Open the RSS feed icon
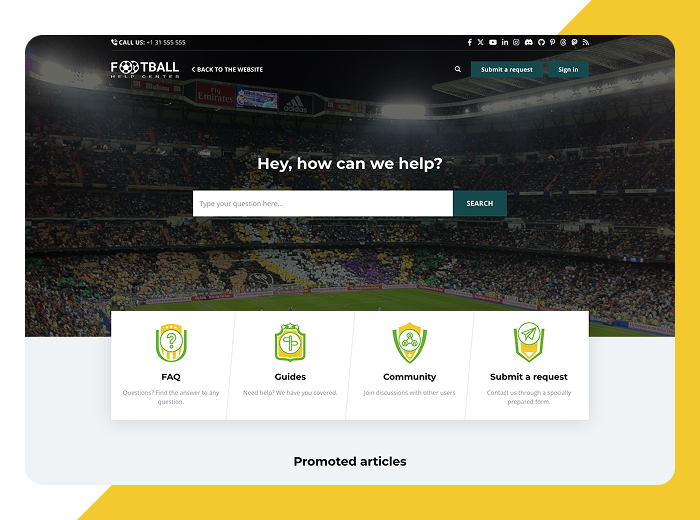Viewport: 700px width, 520px height. (x=586, y=42)
